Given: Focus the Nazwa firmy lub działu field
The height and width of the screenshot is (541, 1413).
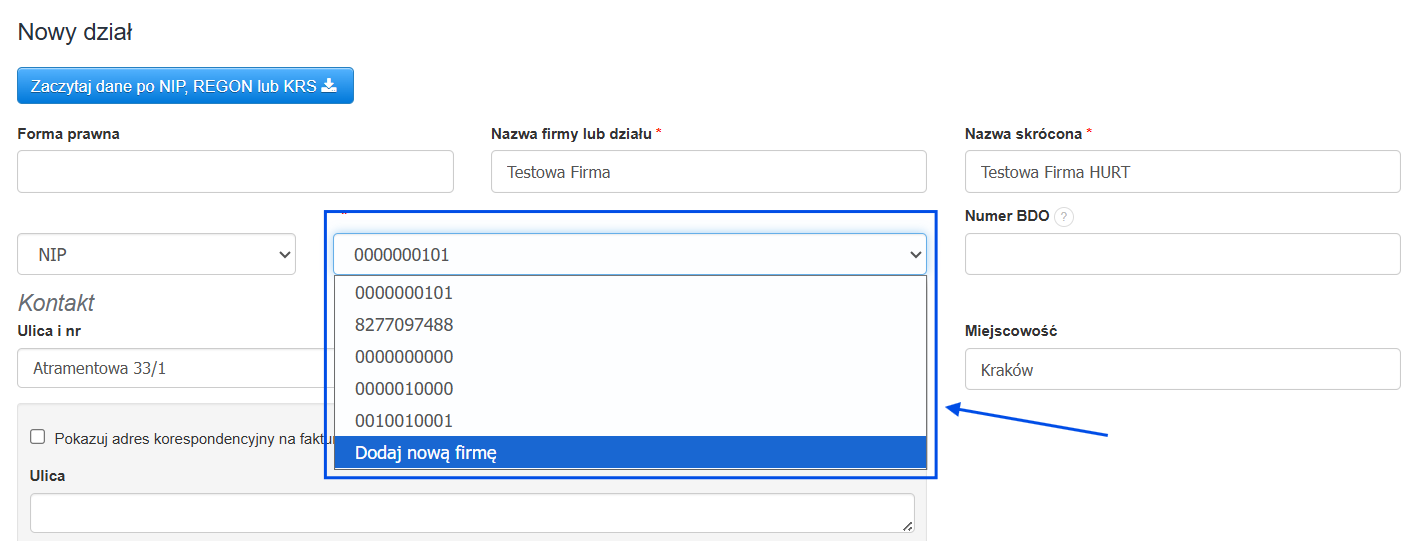Looking at the screenshot, I should [708, 172].
